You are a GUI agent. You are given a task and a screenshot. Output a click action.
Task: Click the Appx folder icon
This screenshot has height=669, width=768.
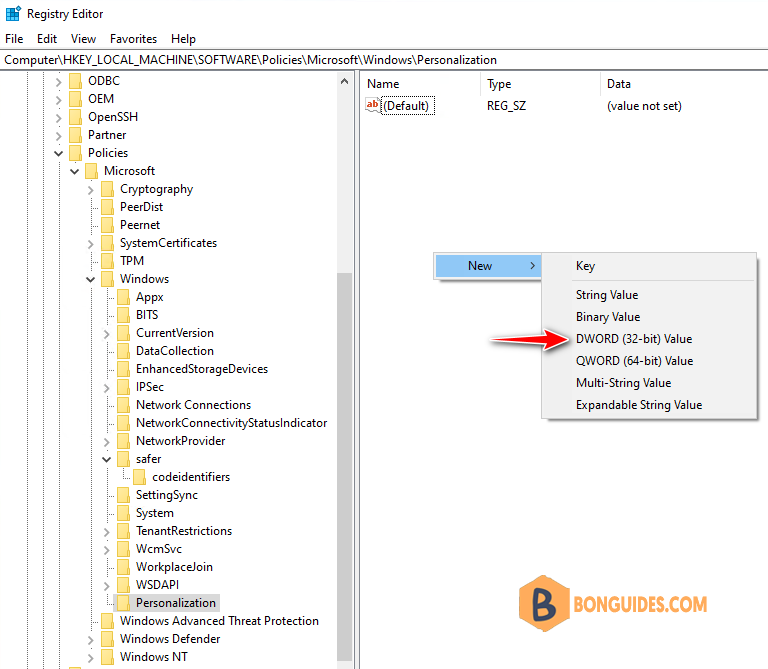(x=123, y=297)
